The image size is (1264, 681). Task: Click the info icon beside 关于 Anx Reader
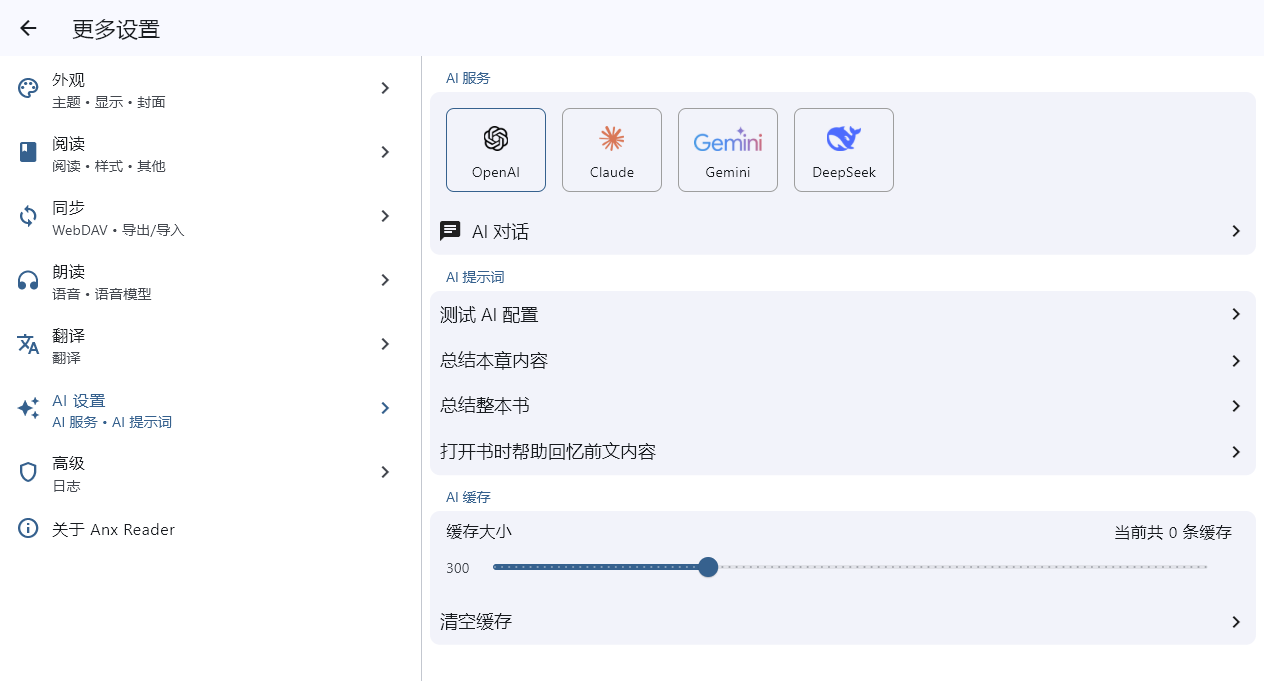coord(28,528)
